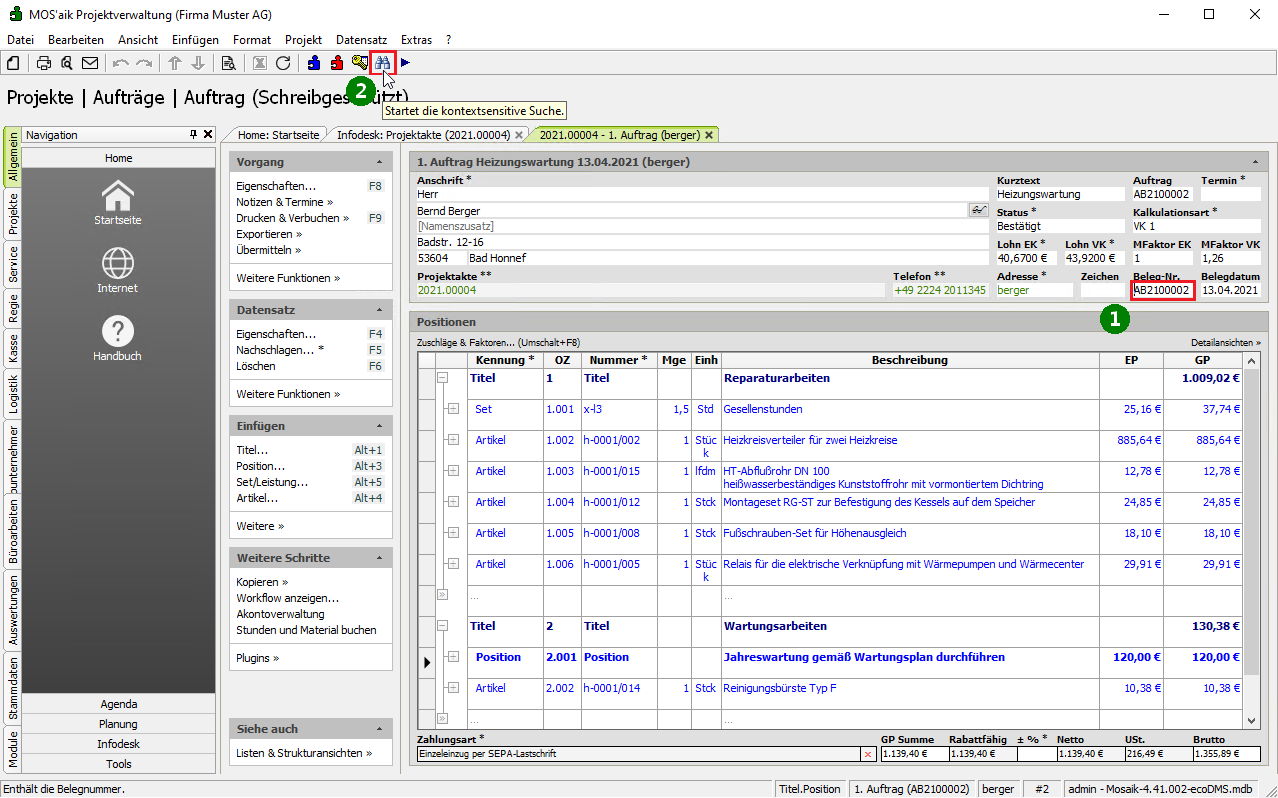Collapse the Vorgang panel section
The width and height of the screenshot is (1278, 798).
coord(379,162)
